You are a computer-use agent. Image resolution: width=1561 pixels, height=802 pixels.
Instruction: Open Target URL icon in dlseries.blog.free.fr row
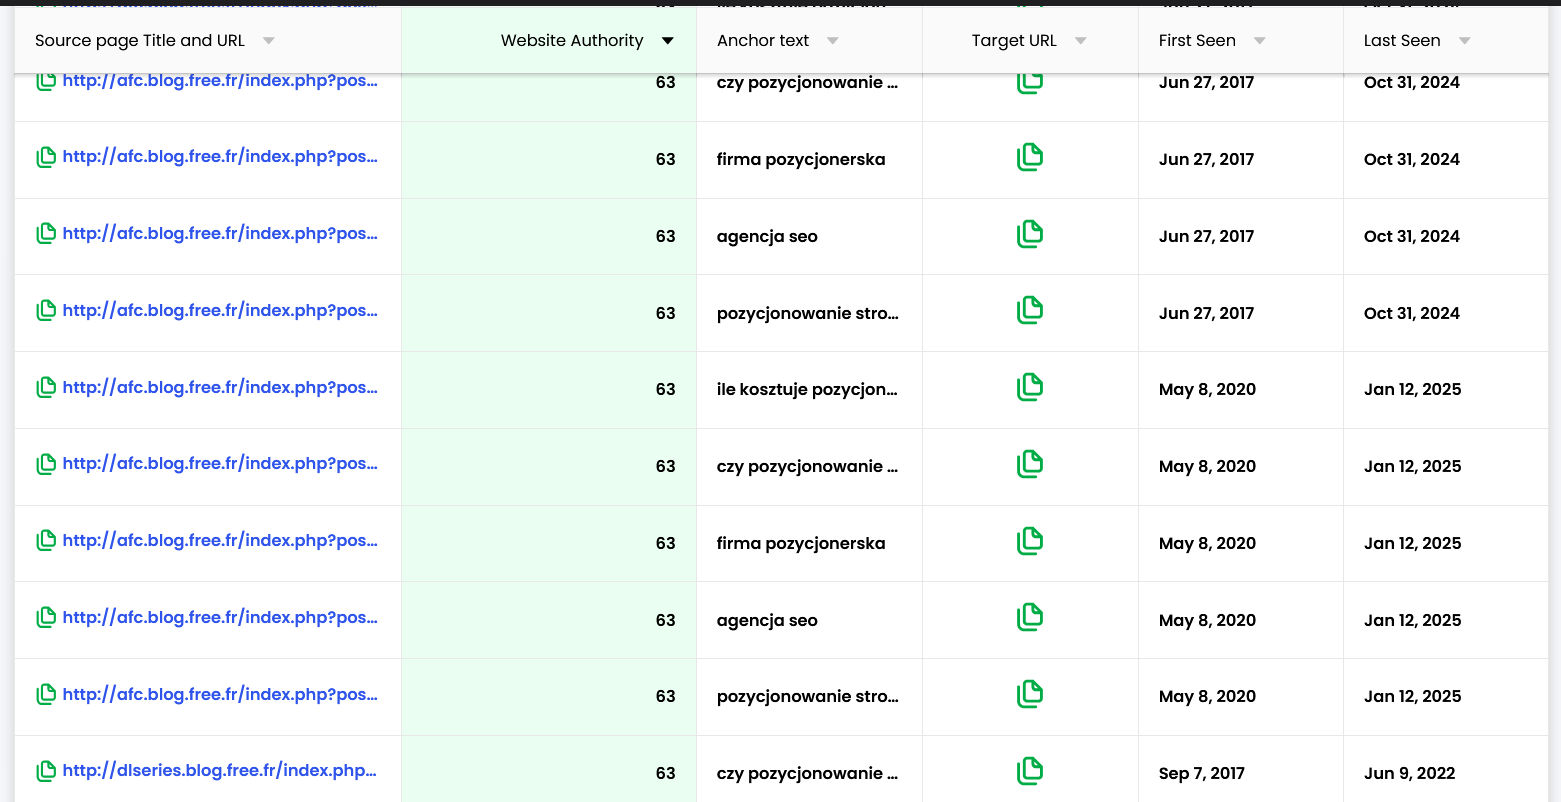tap(1029, 771)
